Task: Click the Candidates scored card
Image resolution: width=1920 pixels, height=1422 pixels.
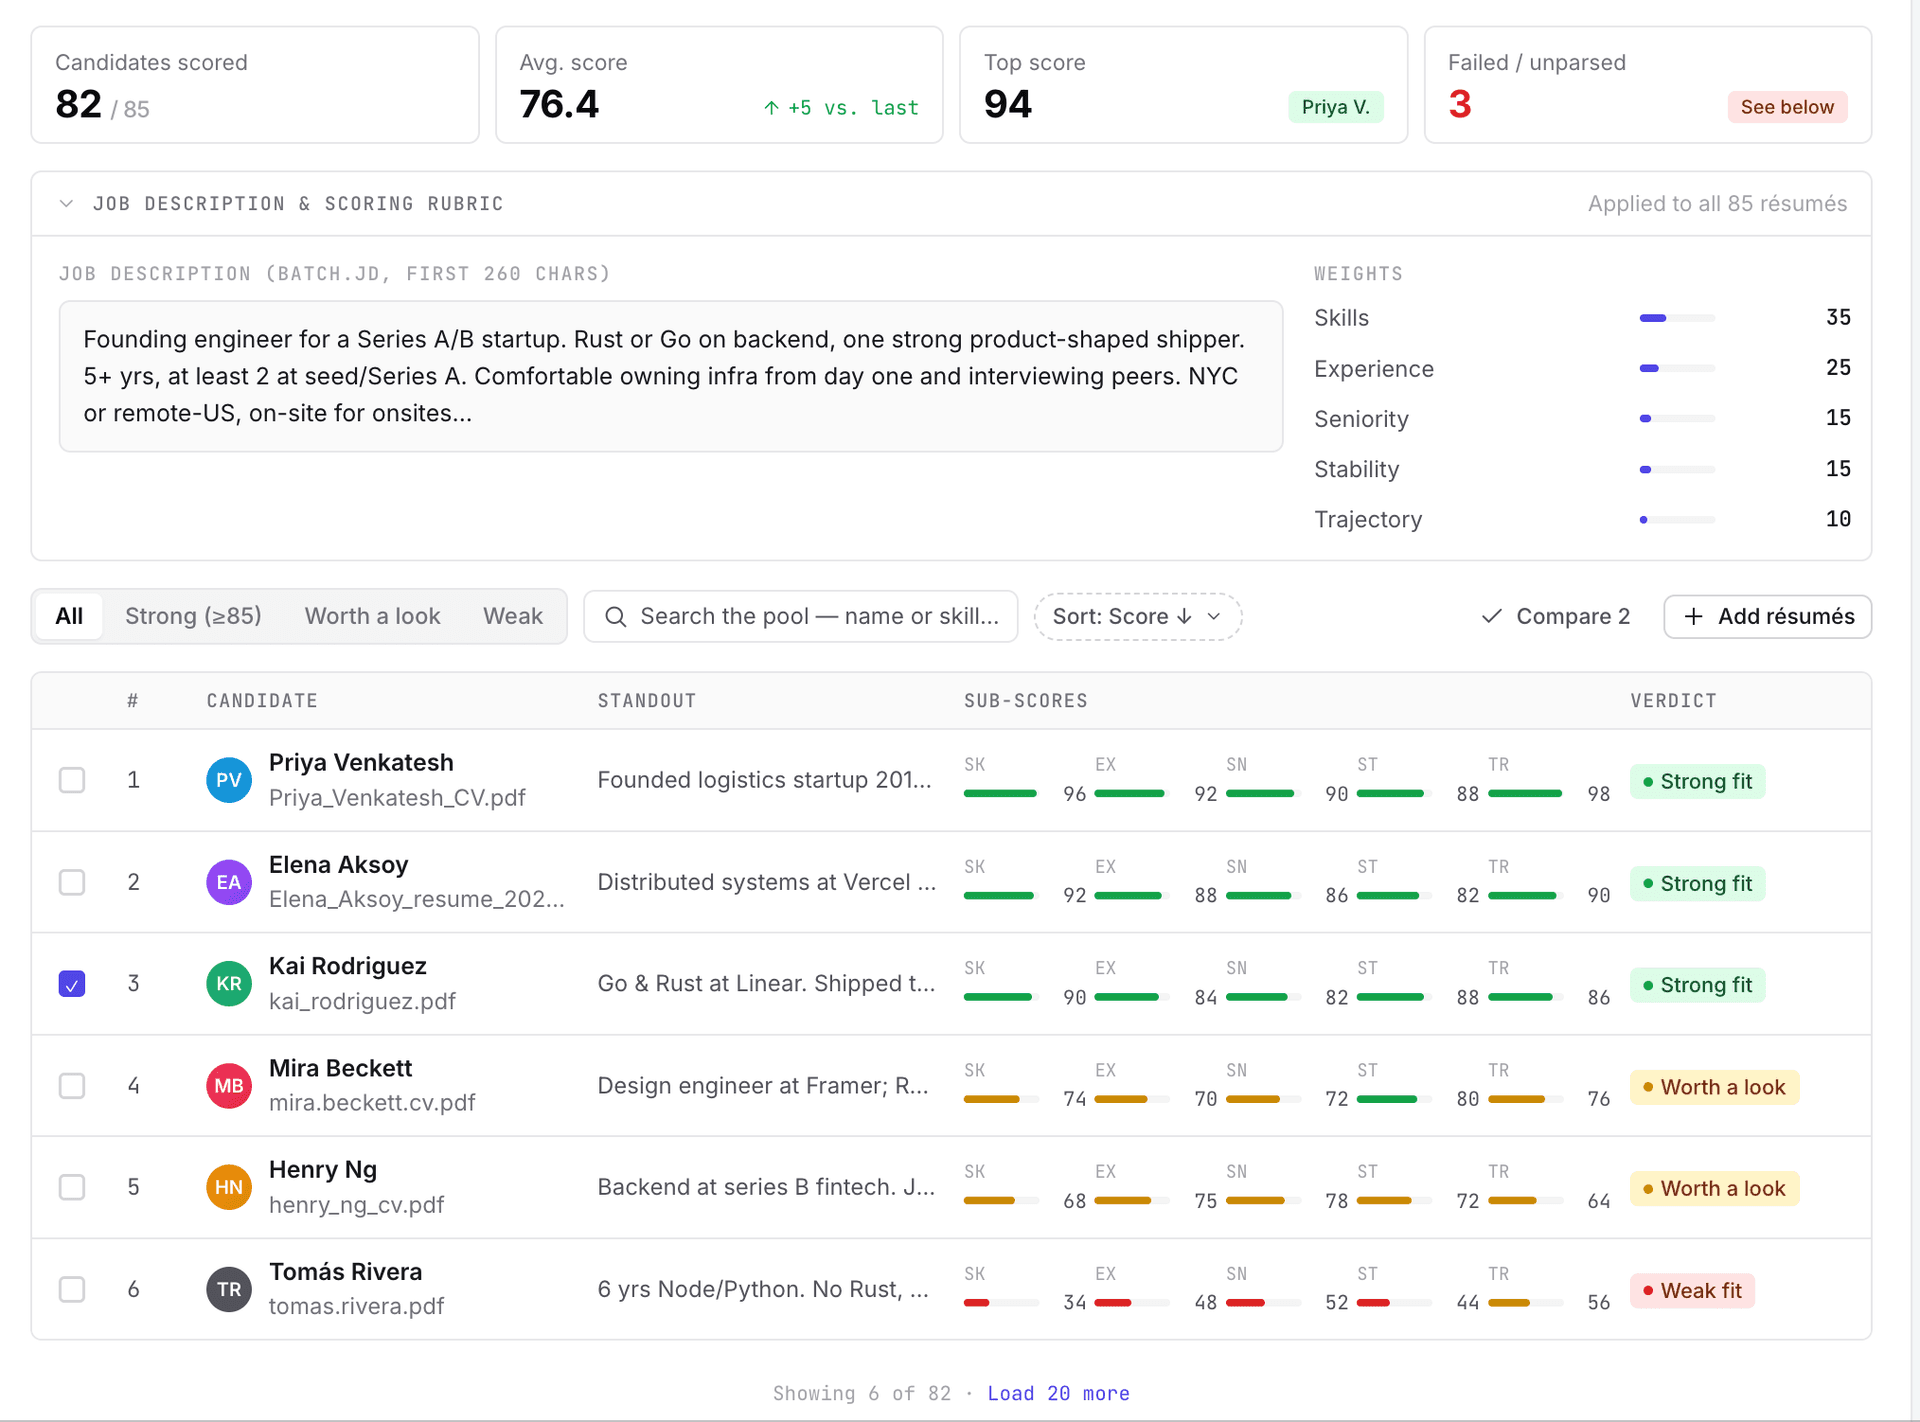Action: [x=255, y=85]
